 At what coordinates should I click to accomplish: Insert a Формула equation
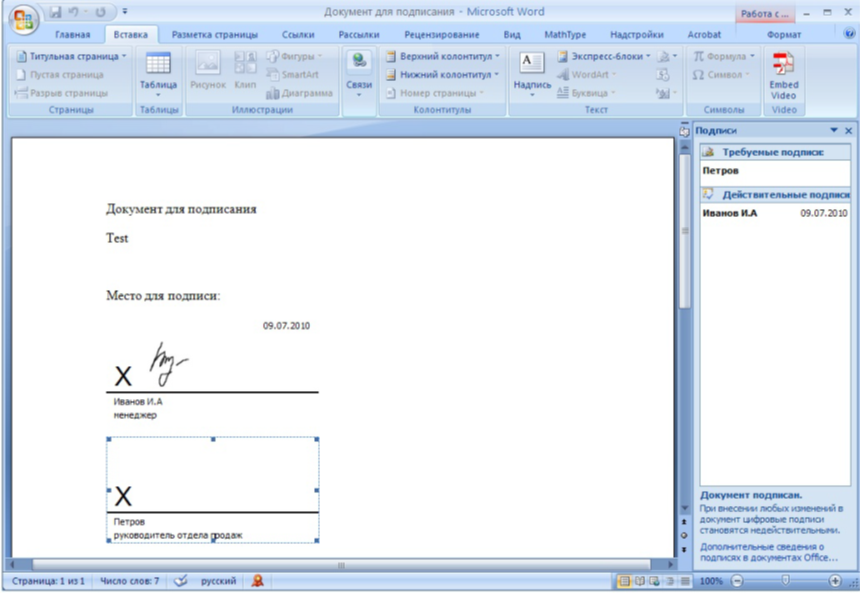[723, 57]
